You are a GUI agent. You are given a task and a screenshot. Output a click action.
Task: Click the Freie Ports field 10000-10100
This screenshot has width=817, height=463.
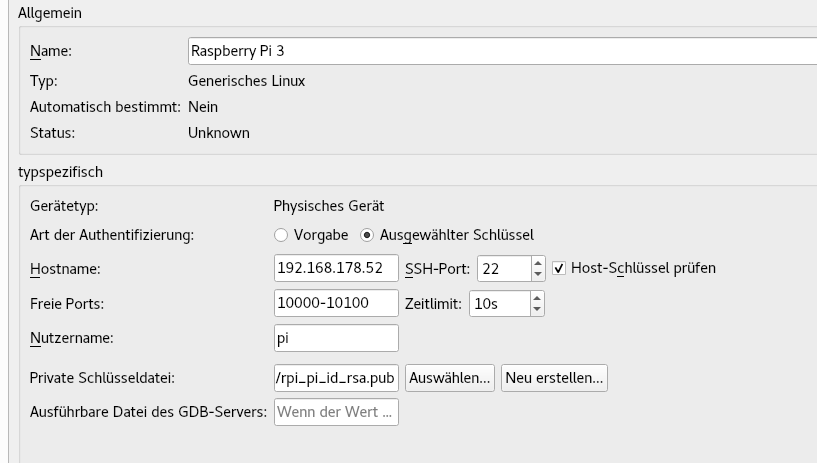(336, 303)
